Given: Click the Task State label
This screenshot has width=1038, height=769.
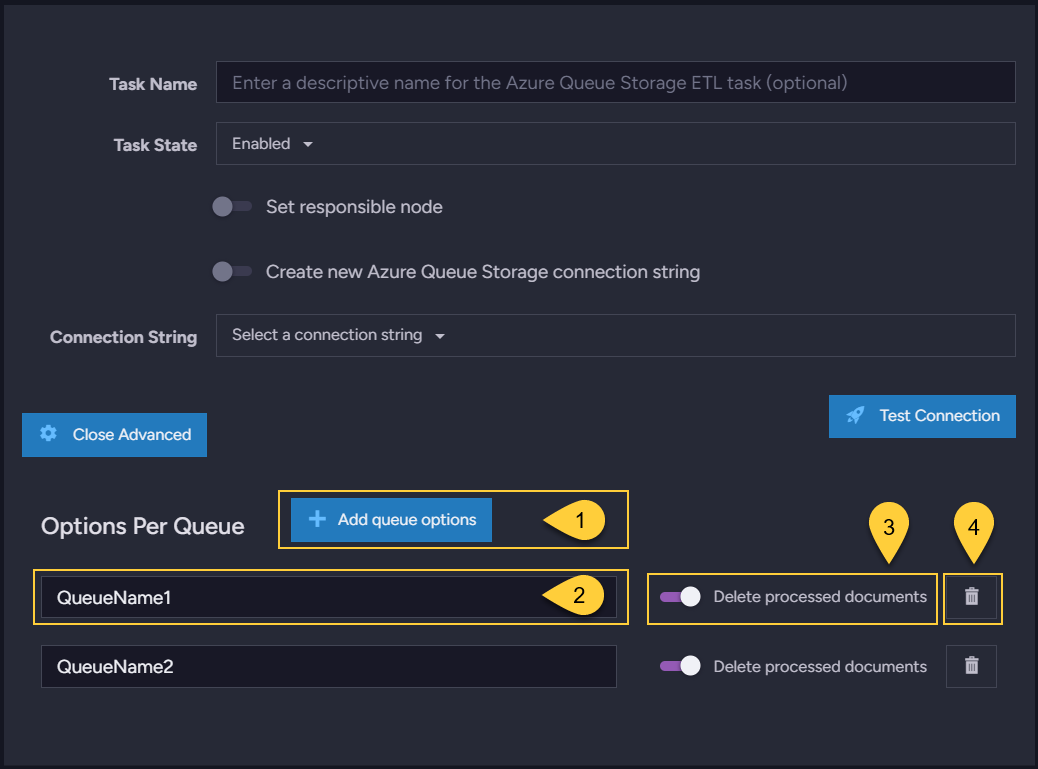Looking at the screenshot, I should pos(156,145).
